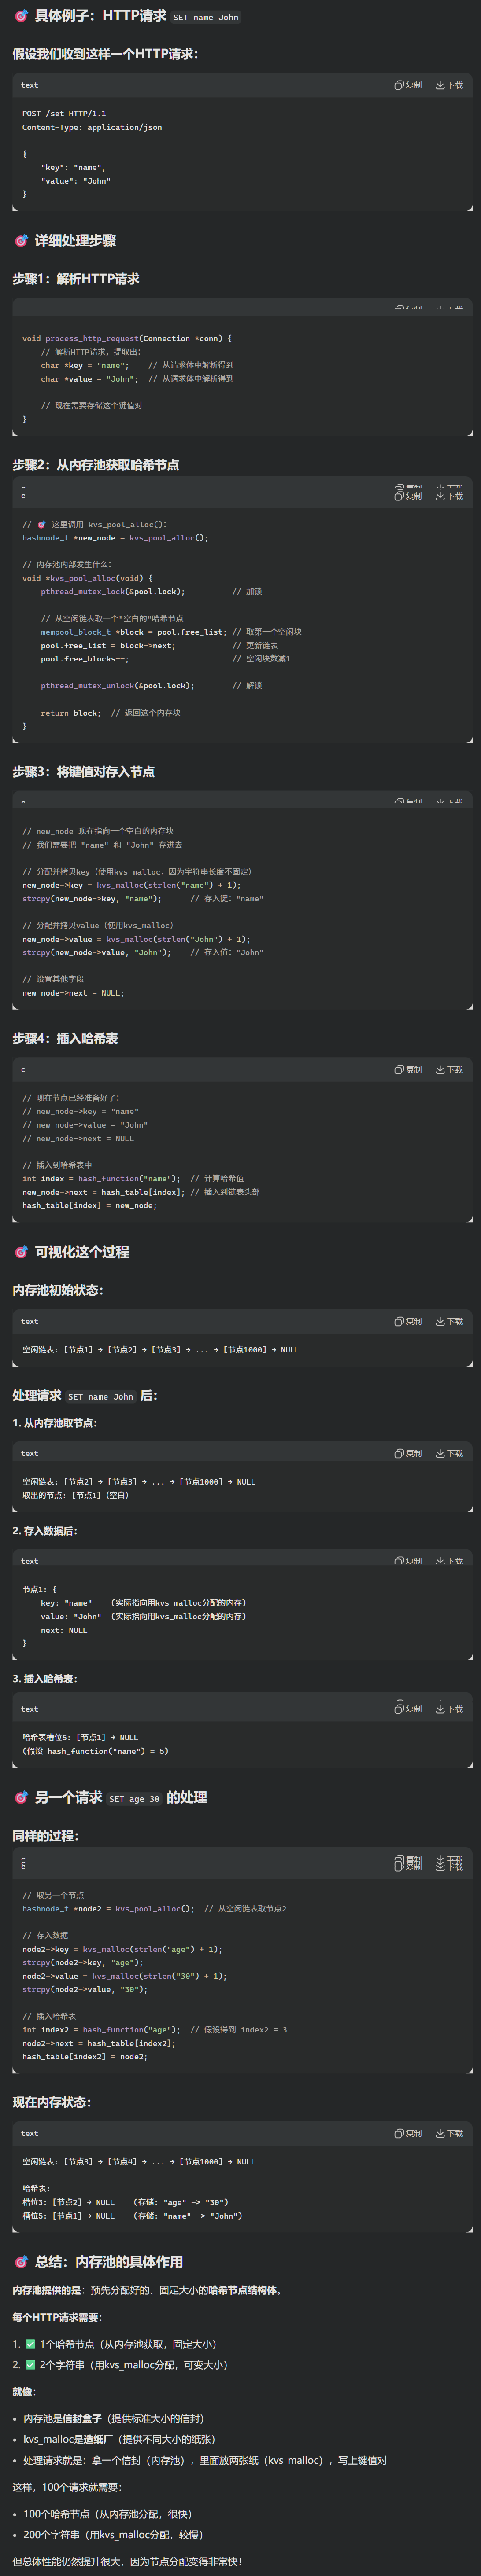
Task: Download the 存入数据后 node content block
Action: click(x=450, y=1560)
